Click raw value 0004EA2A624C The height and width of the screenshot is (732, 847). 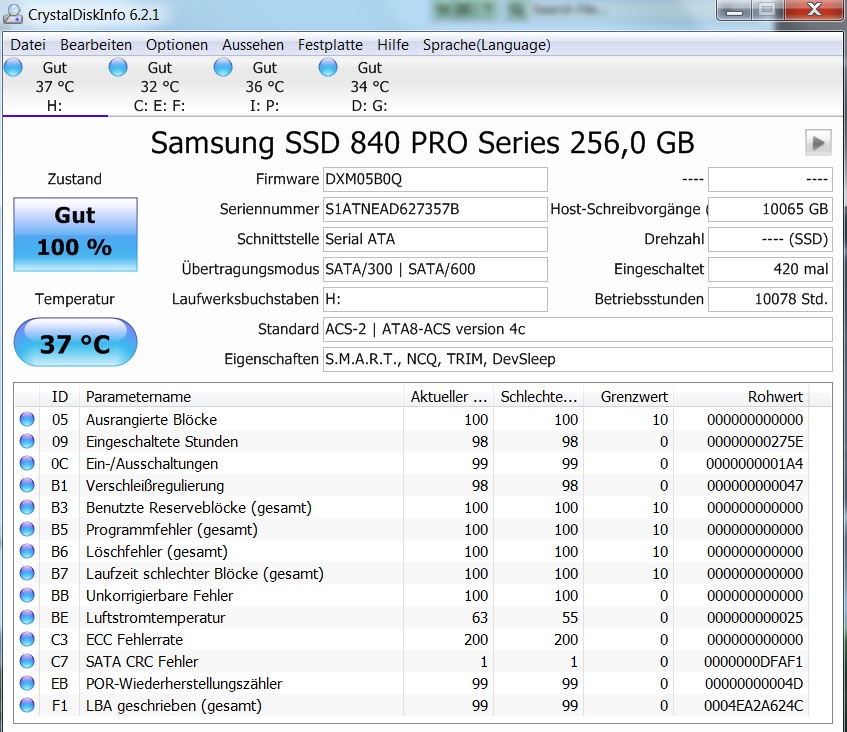click(x=753, y=706)
